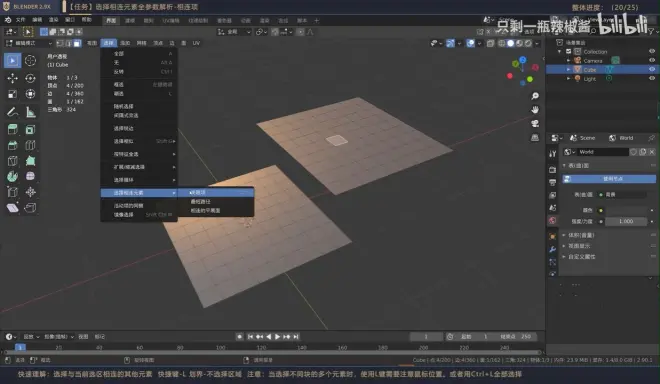Choose the Inset Faces tool
The height and width of the screenshot is (384, 660).
[30, 130]
